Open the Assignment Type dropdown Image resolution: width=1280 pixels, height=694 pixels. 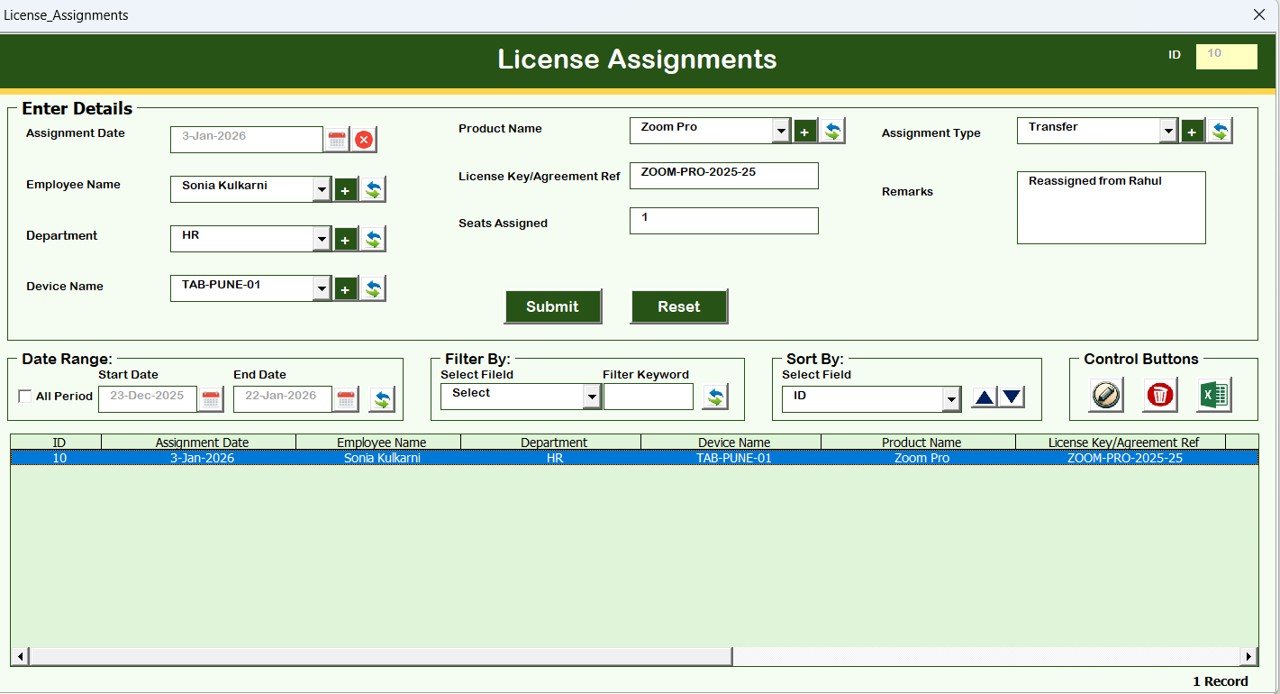coord(1168,131)
